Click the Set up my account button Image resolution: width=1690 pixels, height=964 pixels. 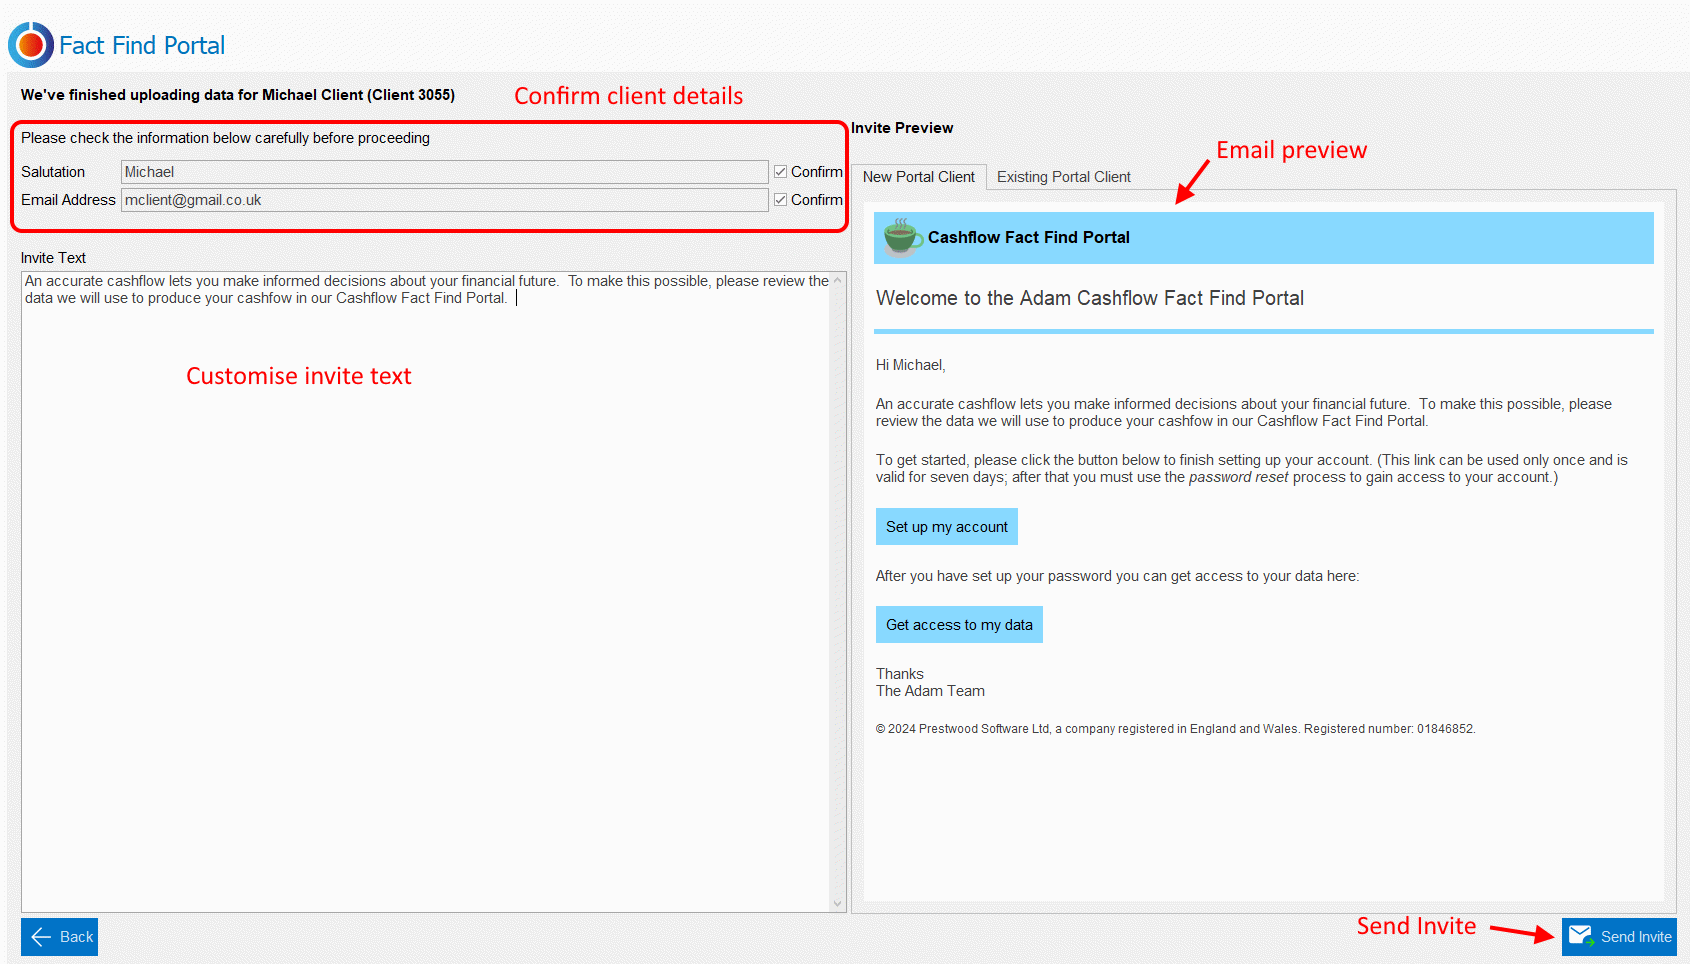pos(946,527)
